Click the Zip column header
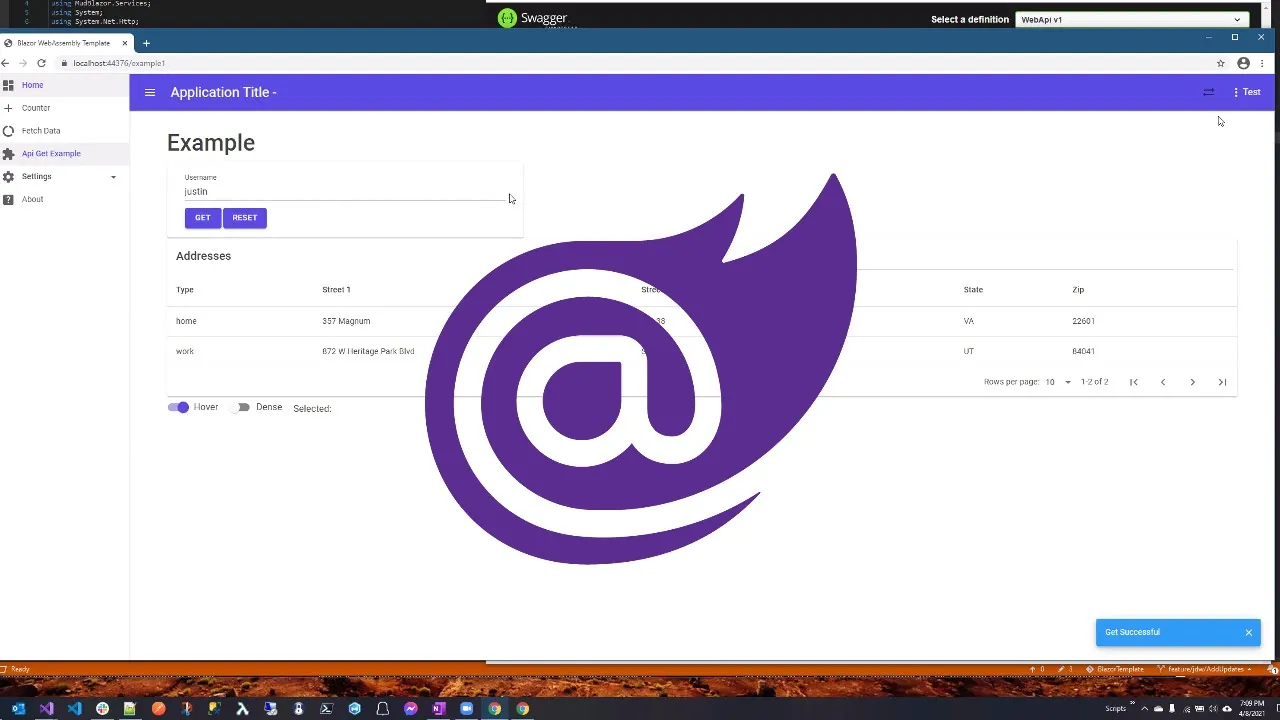The image size is (1280, 720). (x=1078, y=290)
